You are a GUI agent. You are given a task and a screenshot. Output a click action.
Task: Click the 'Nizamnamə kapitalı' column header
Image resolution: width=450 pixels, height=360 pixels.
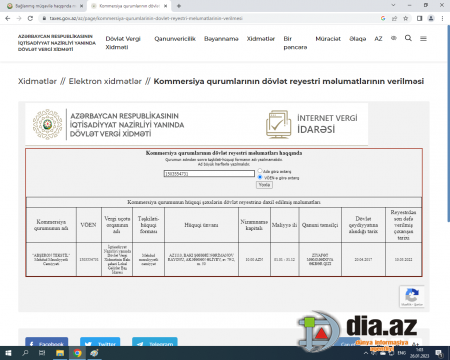[254, 225]
